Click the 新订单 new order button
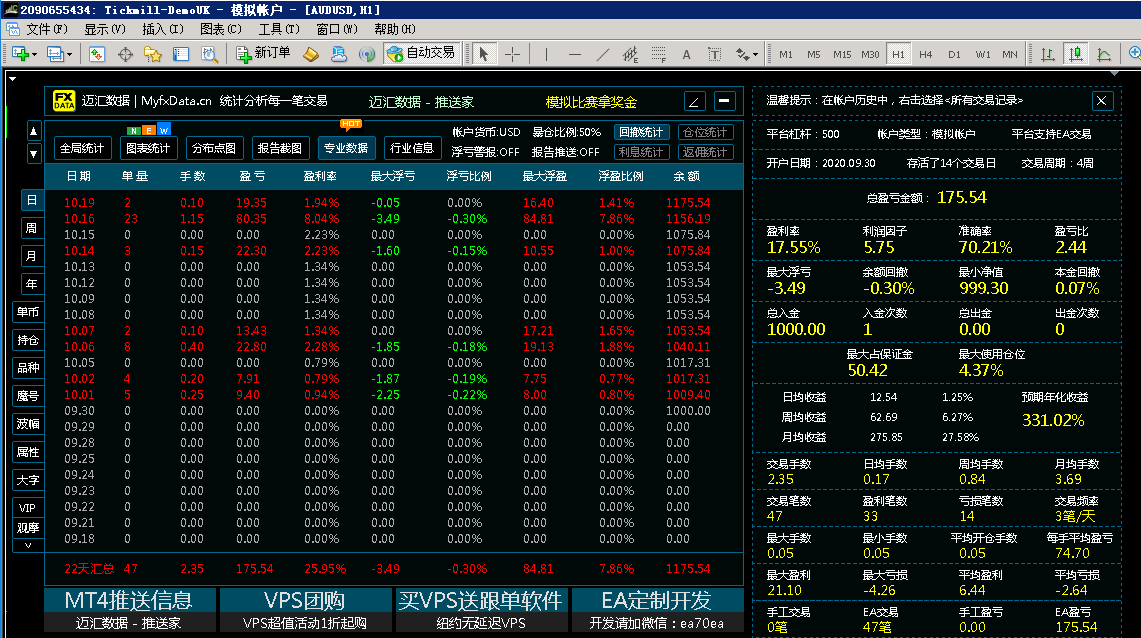1141x638 pixels. point(263,53)
